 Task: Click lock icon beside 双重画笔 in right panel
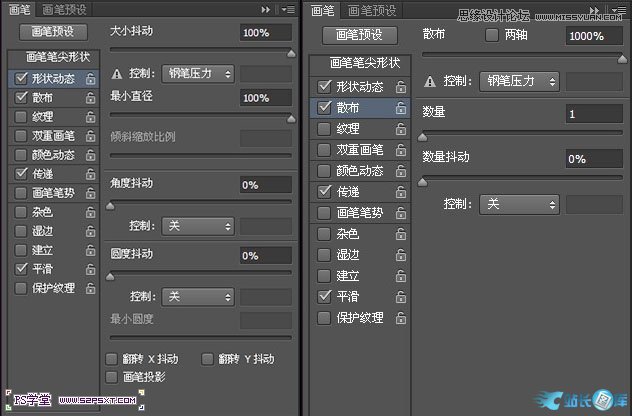click(401, 150)
